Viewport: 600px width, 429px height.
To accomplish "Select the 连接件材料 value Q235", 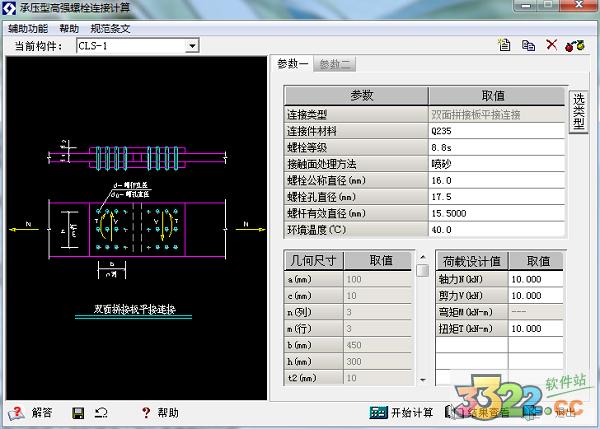I will tap(497, 131).
